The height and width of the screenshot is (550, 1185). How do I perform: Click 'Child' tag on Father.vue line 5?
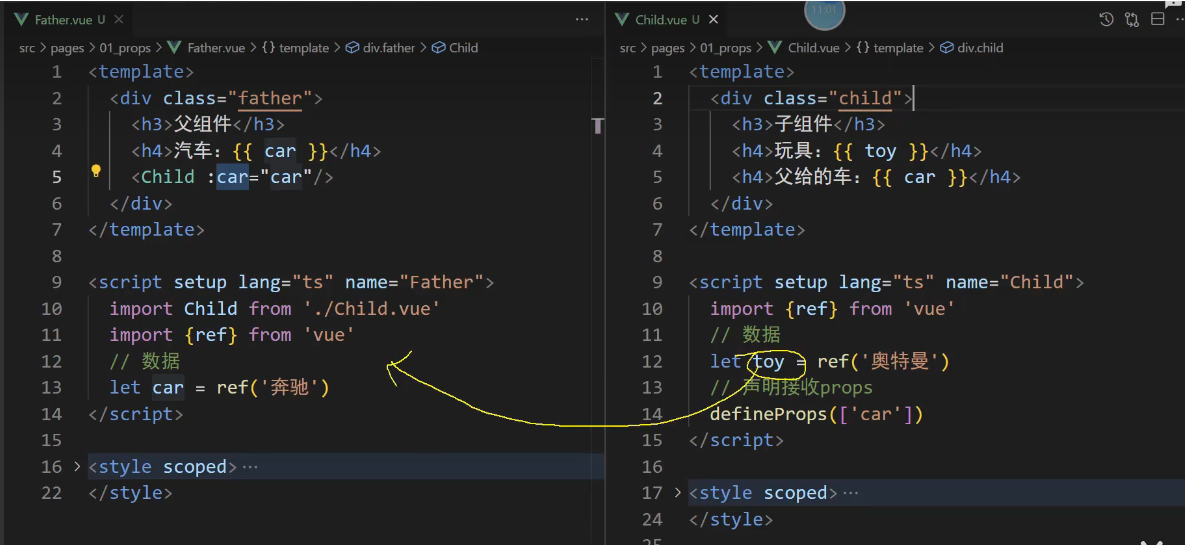[168, 177]
